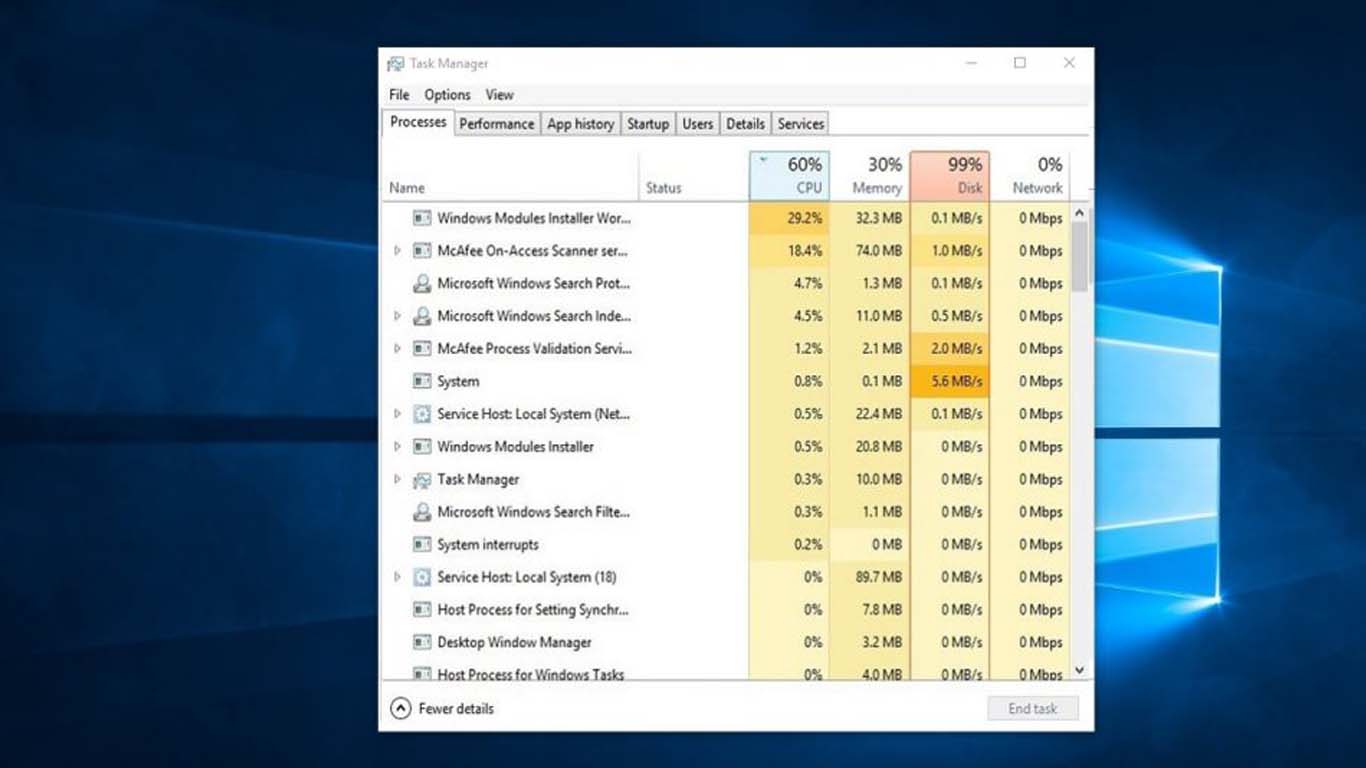Click the Windows Modules Installer Worker process icon

[x=423, y=218]
